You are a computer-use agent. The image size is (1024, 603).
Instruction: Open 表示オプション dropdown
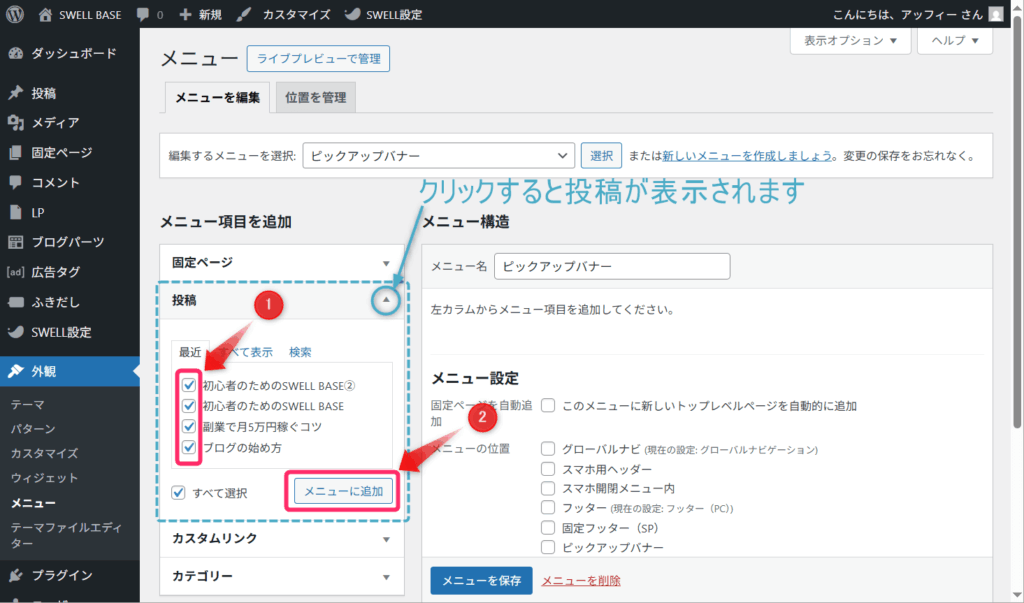[850, 41]
